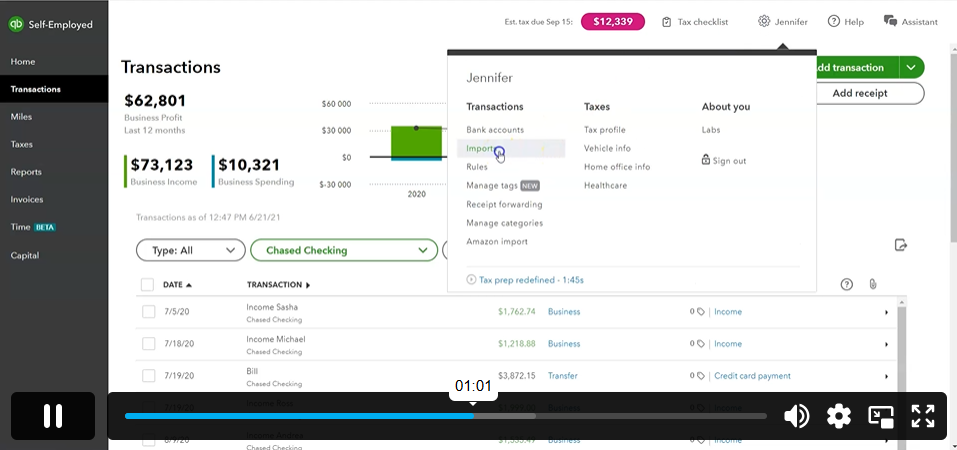Click the Help question mark icon
The height and width of the screenshot is (450, 957).
tap(833, 21)
